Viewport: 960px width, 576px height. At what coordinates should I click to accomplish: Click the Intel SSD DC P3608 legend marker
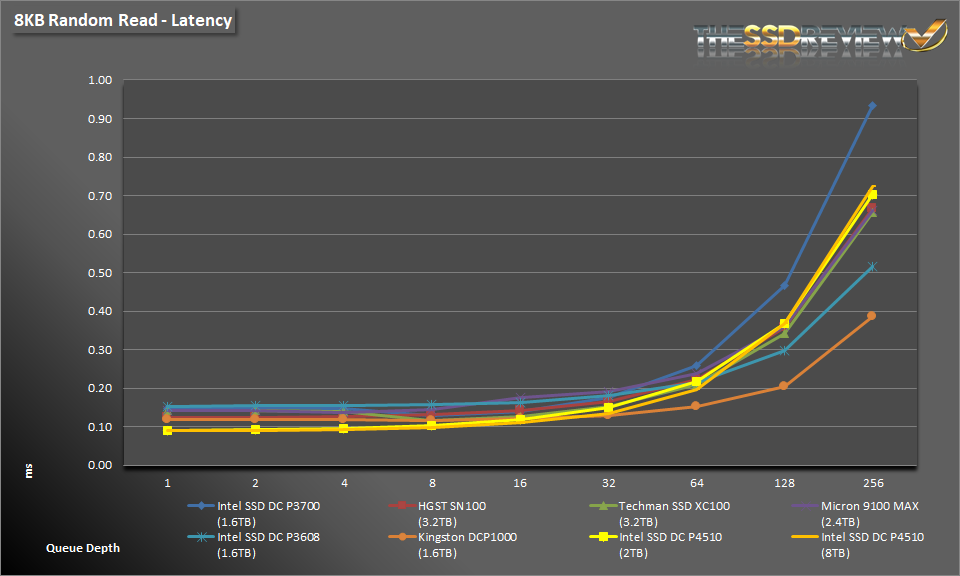202,538
